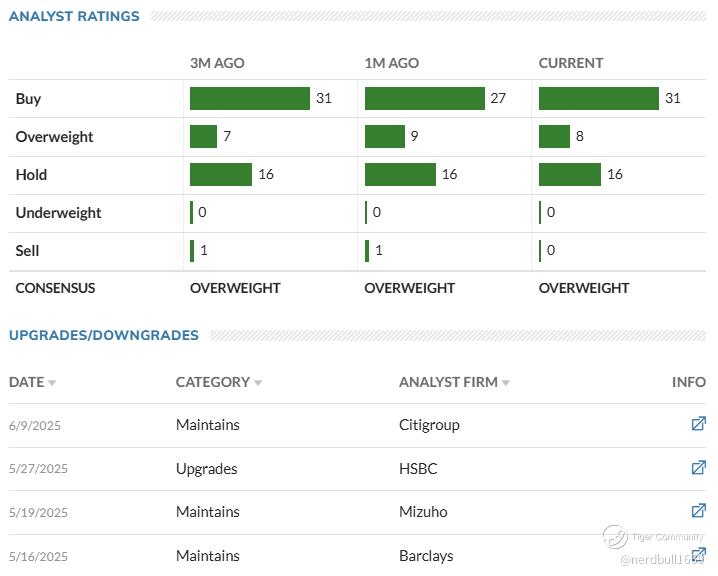718x576 pixels.
Task: Click the 3M AGO column header
Action: tap(217, 63)
